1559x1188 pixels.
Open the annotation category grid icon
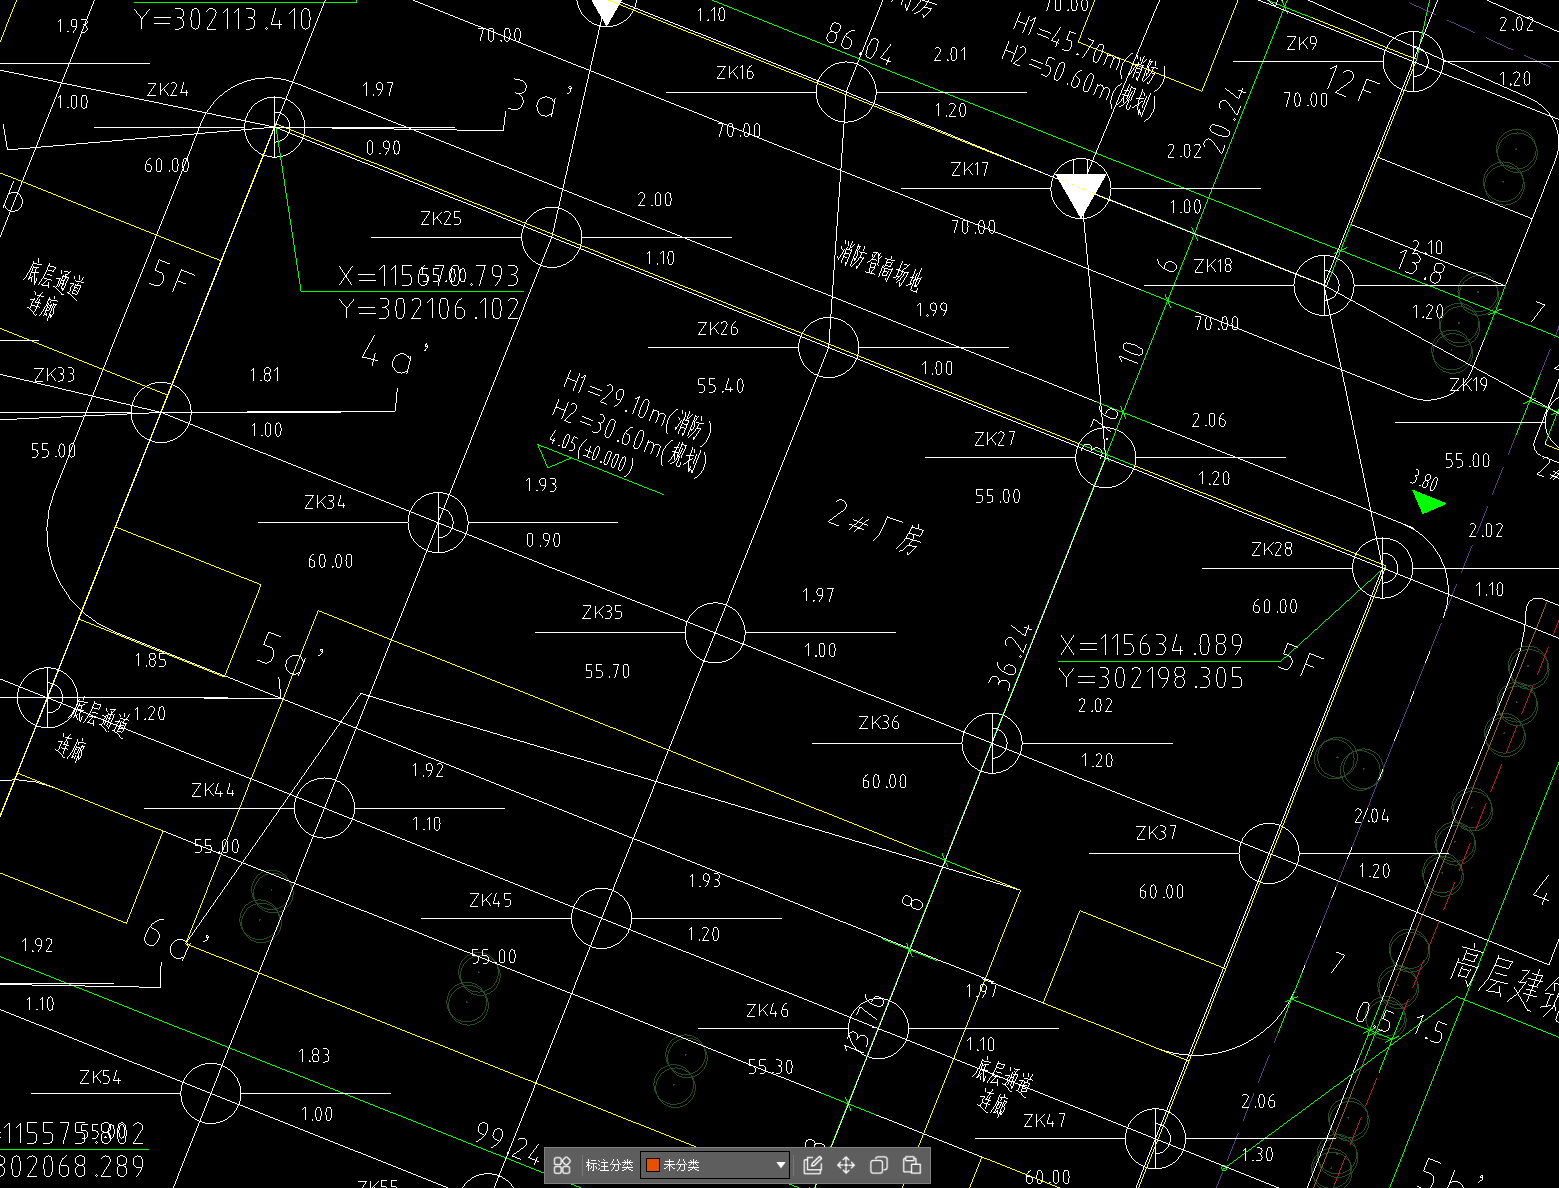click(x=562, y=1165)
